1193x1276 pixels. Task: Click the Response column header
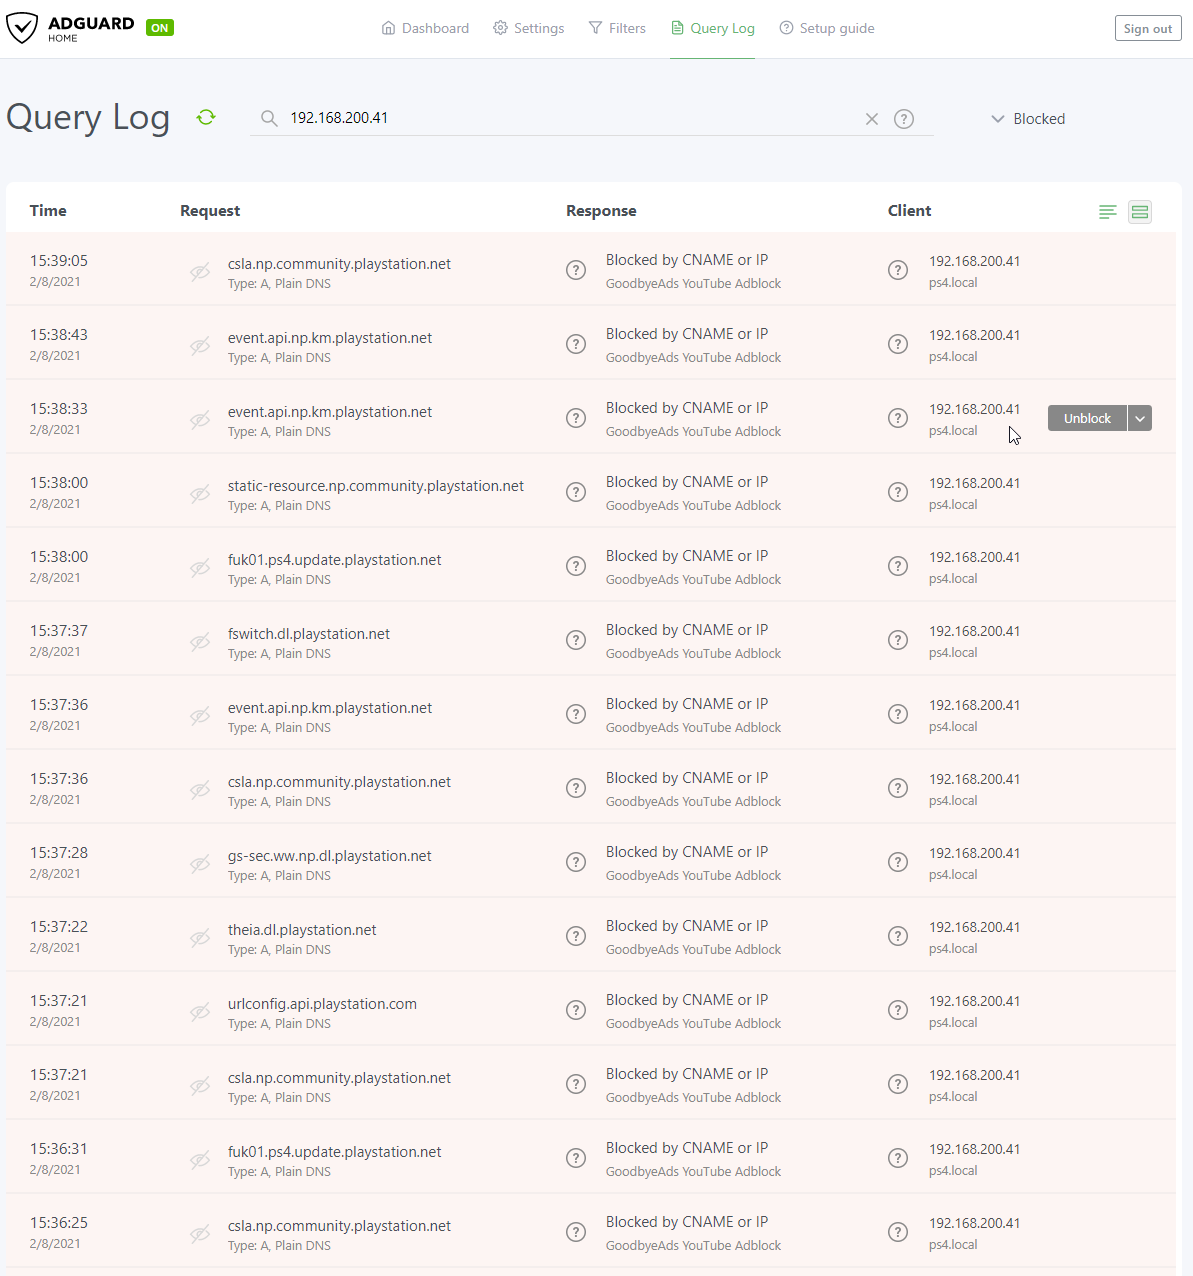(601, 211)
